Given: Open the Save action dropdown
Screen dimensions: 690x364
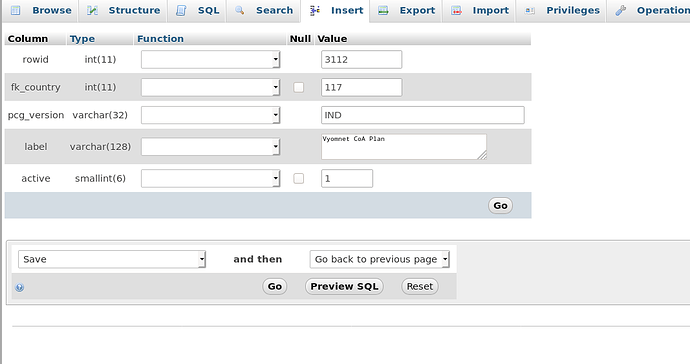Looking at the screenshot, I should 112,259.
